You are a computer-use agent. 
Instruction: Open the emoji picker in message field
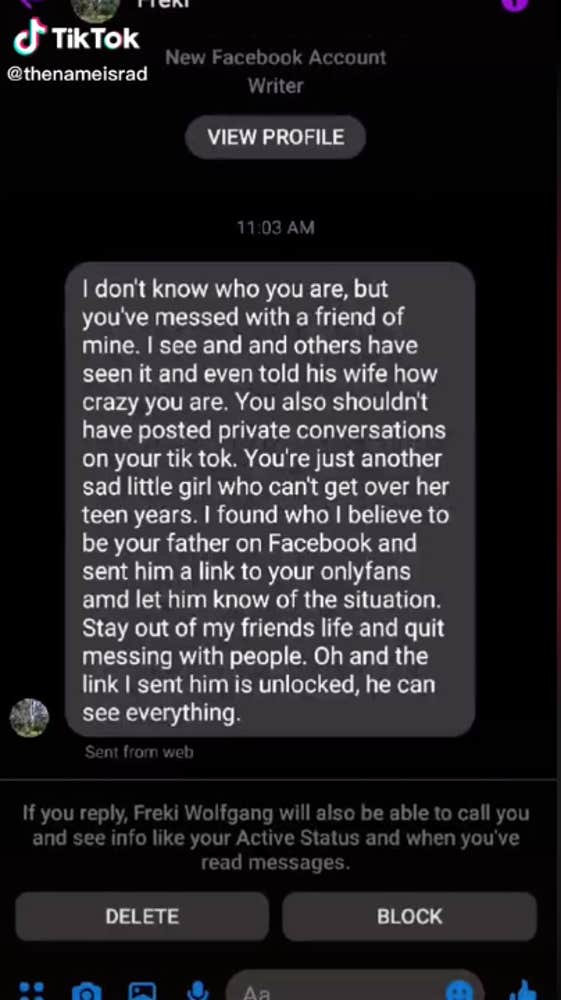pyautogui.click(x=460, y=990)
